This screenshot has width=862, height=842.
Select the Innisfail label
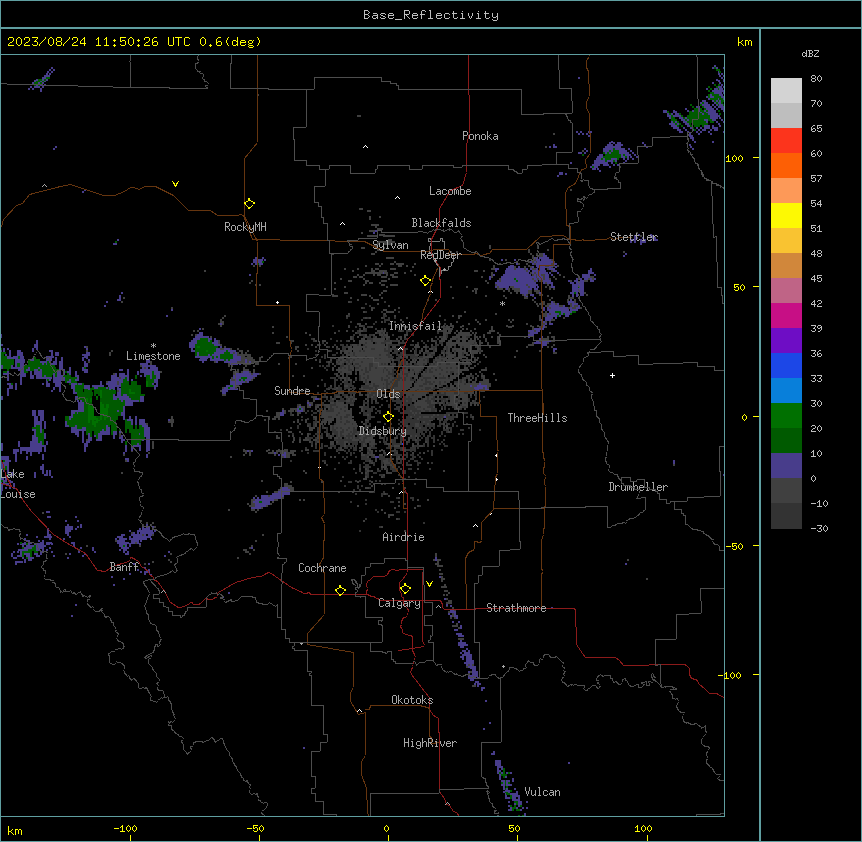click(x=415, y=326)
